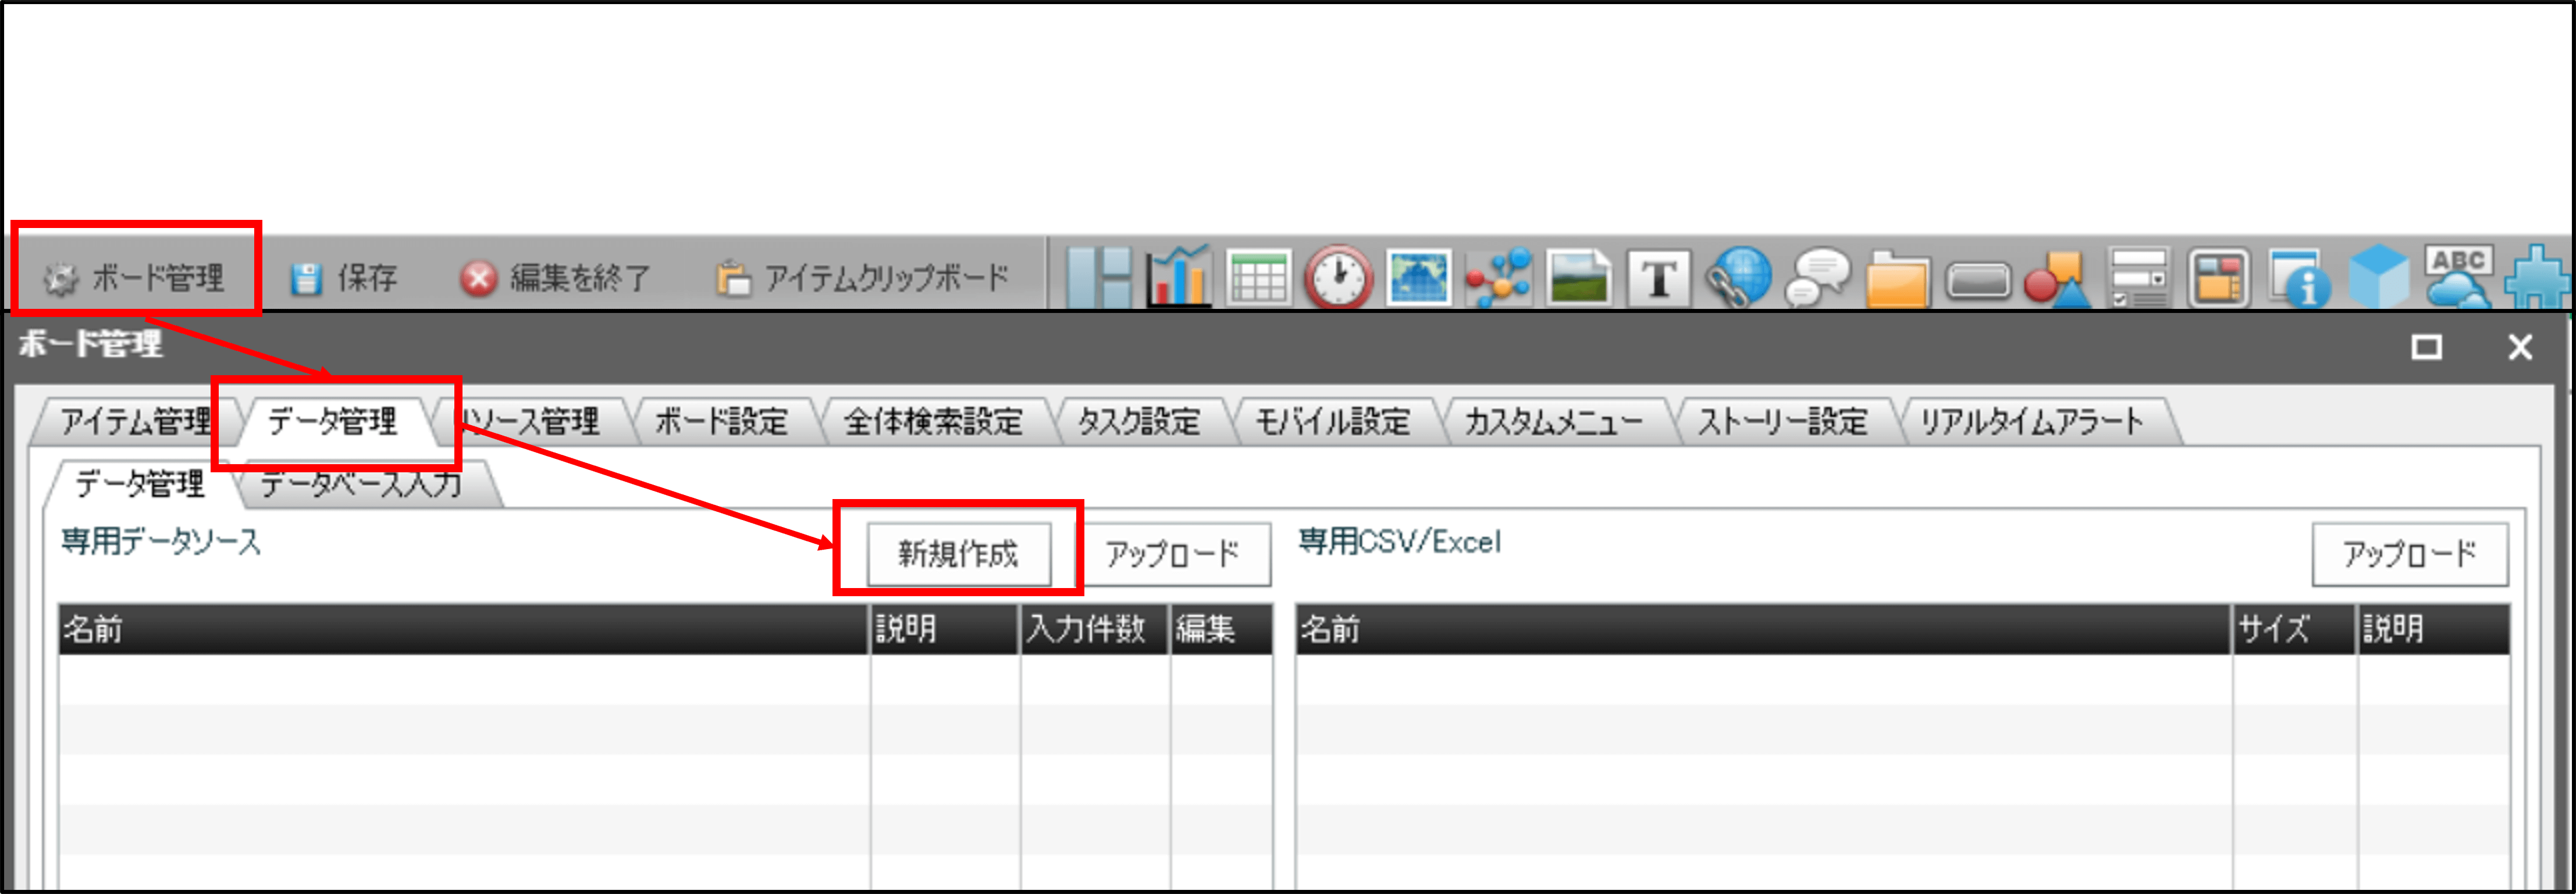Sort by the 入力件数 column header
The image size is (2576, 894).
pyautogui.click(x=1092, y=629)
